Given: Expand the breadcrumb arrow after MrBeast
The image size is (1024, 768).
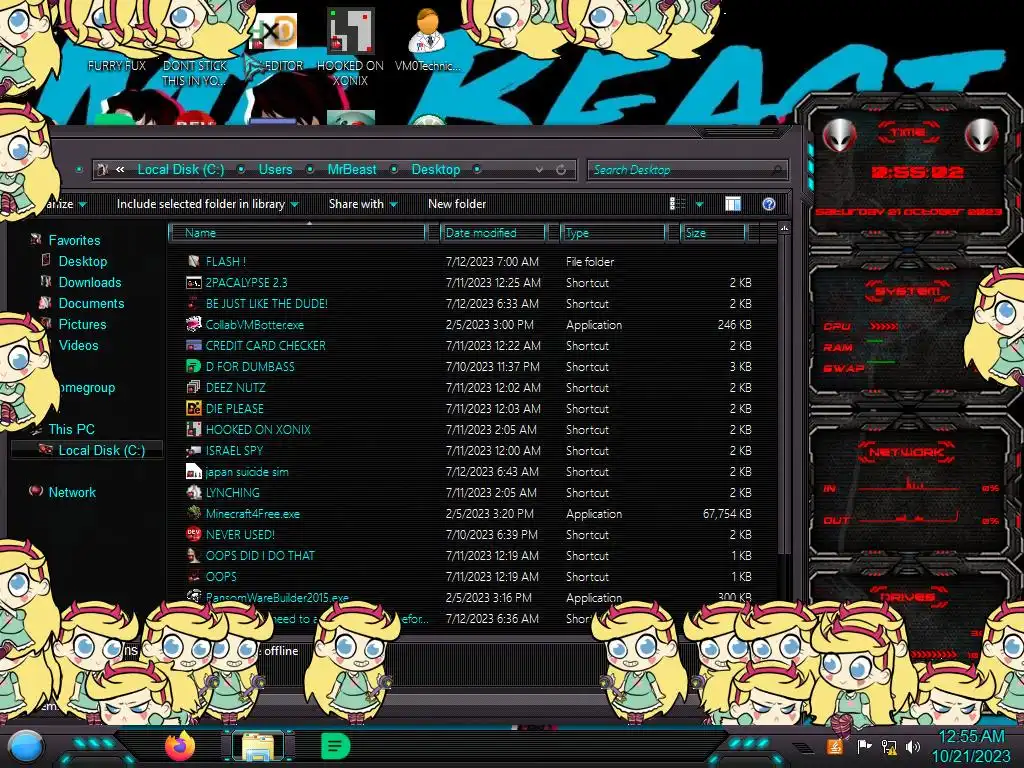Looking at the screenshot, I should tap(394, 170).
